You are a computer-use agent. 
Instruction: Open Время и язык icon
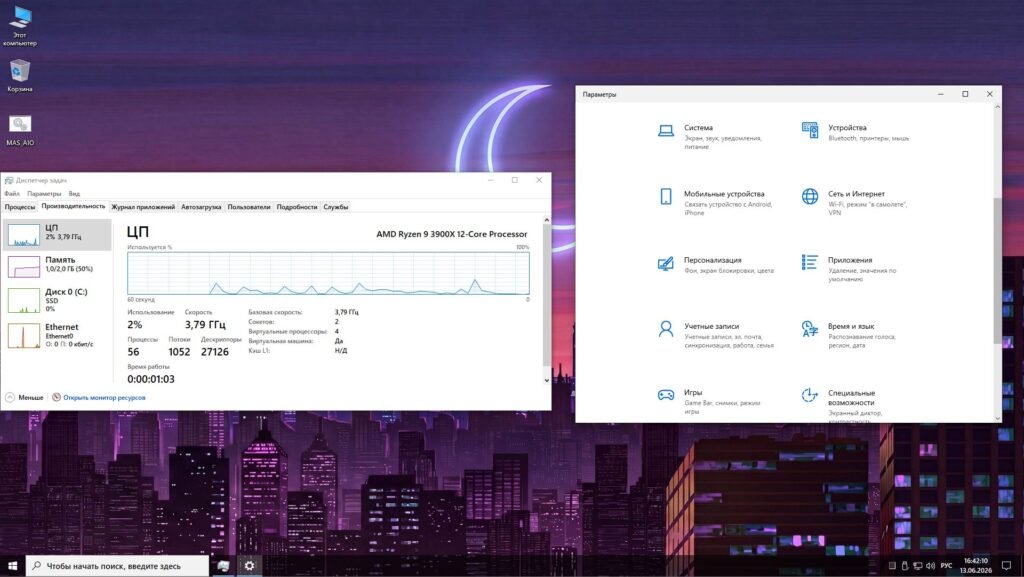[810, 329]
